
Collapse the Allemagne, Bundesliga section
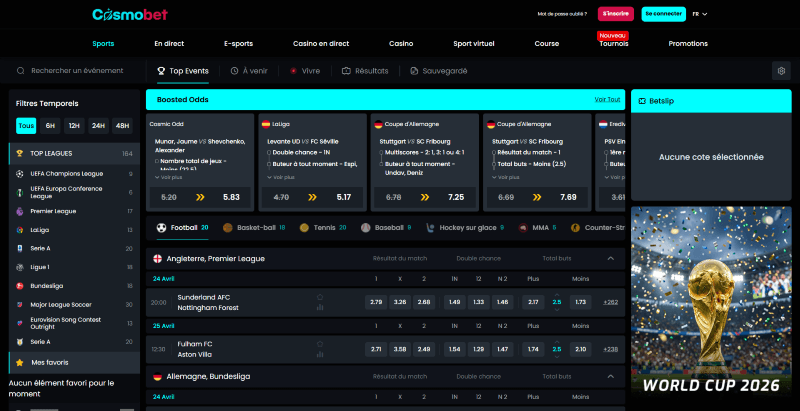[611, 376]
